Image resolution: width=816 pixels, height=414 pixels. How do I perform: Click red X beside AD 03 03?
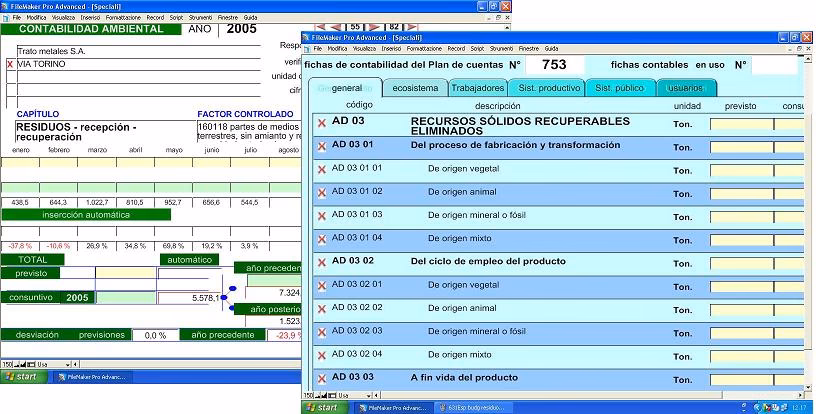click(322, 379)
